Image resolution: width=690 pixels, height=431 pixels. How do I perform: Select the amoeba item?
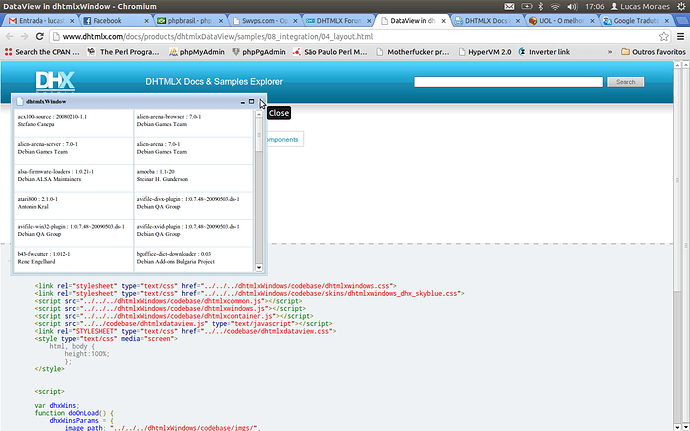(193, 178)
